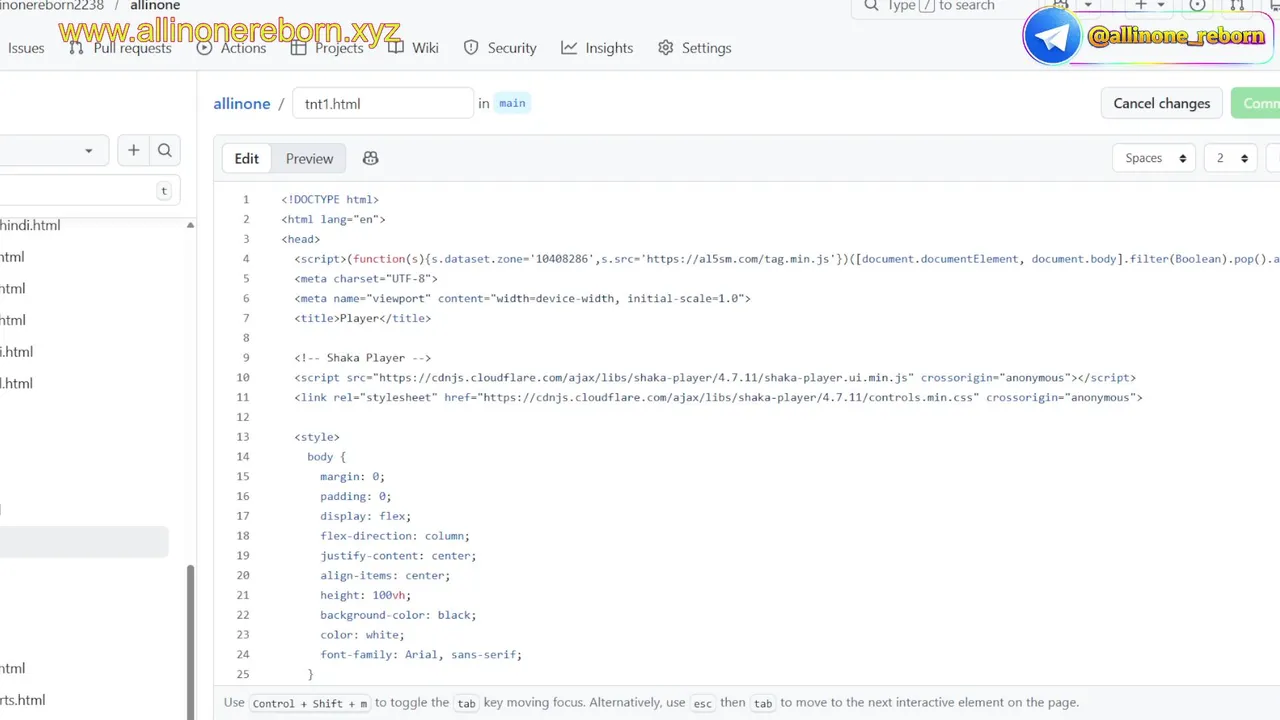This screenshot has height=720, width=1280.
Task: Click the meta charset UTF-8 line
Action: coord(366,279)
